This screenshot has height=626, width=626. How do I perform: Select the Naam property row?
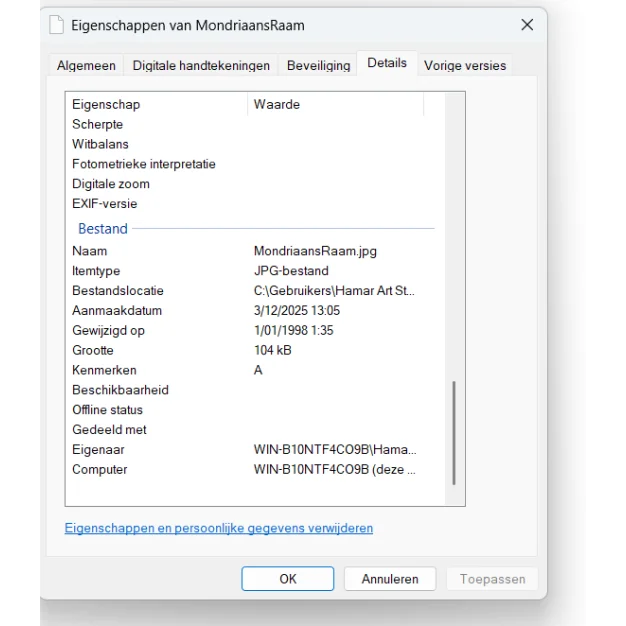(90, 251)
